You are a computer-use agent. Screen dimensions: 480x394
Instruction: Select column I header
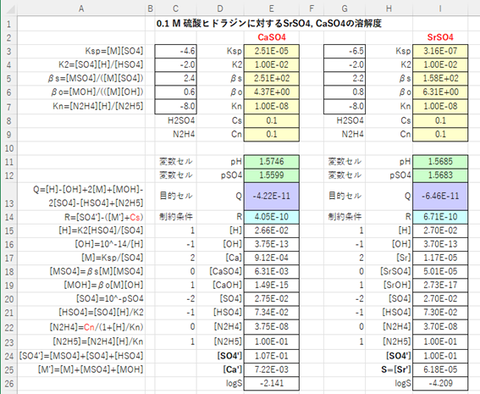point(440,8)
